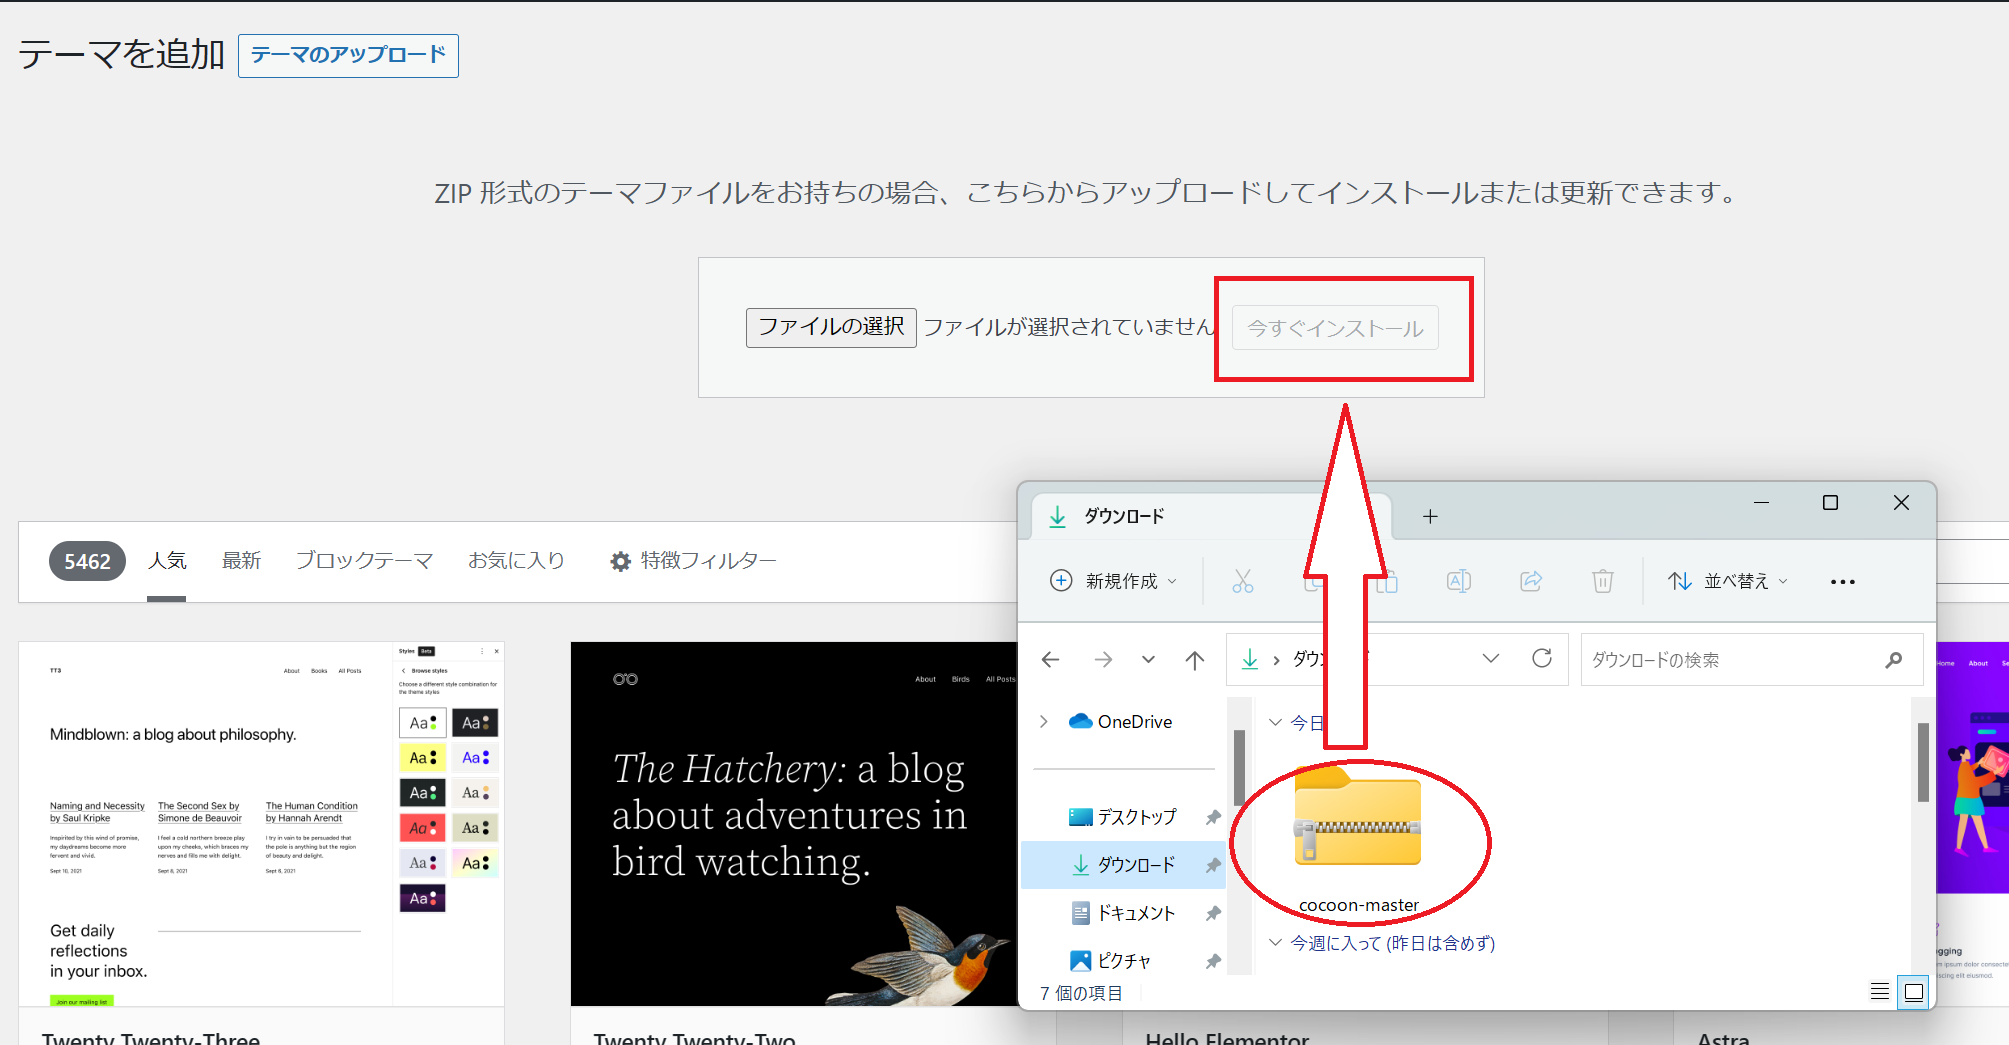The image size is (2009, 1045).
Task: Click the rename icon in Explorer toolbar
Action: pyautogui.click(x=1458, y=581)
